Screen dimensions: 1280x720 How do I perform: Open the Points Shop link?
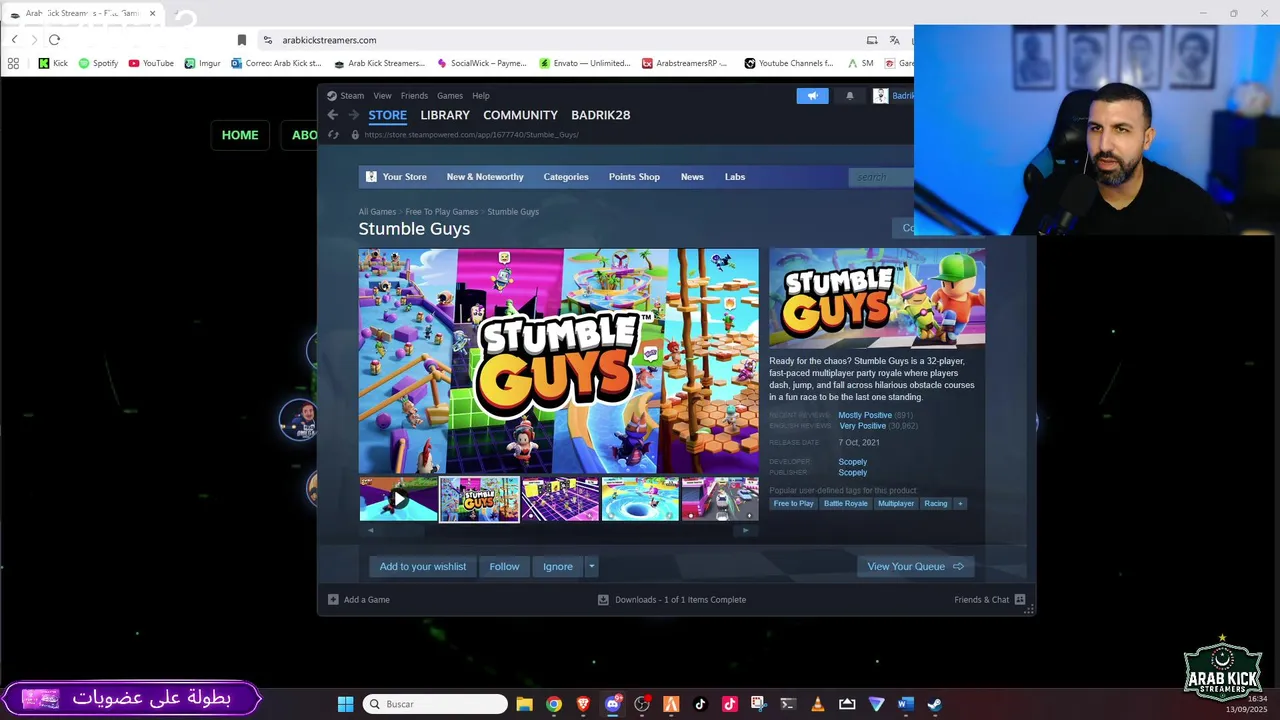[634, 177]
